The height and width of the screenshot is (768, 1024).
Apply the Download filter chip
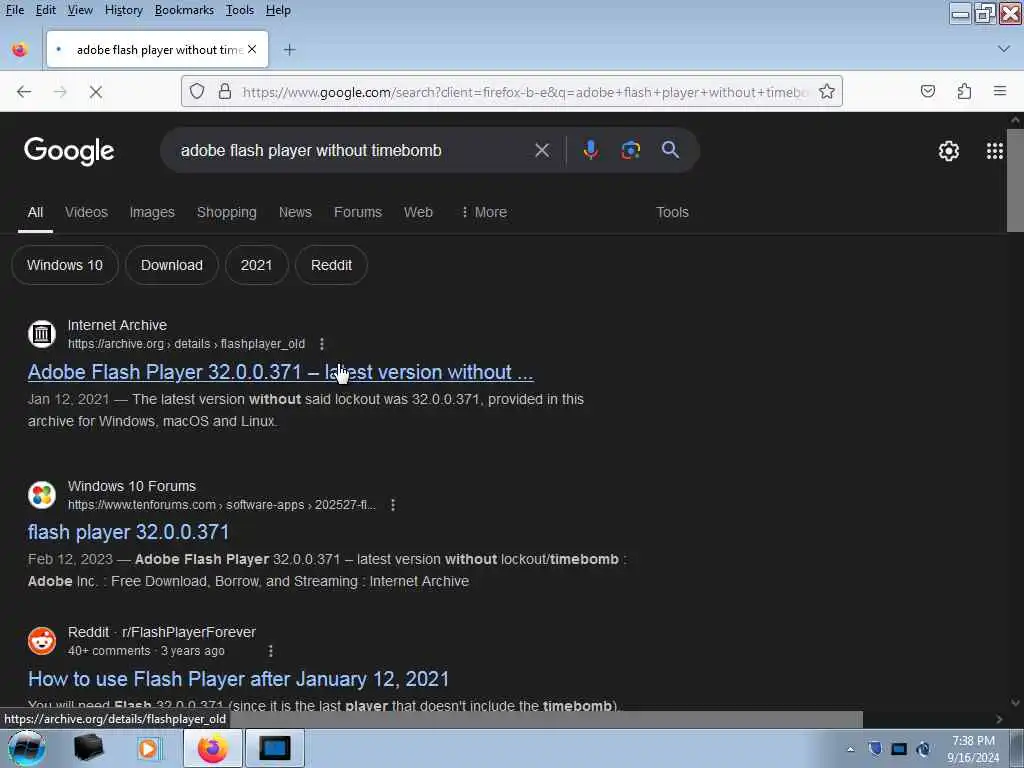coord(172,265)
